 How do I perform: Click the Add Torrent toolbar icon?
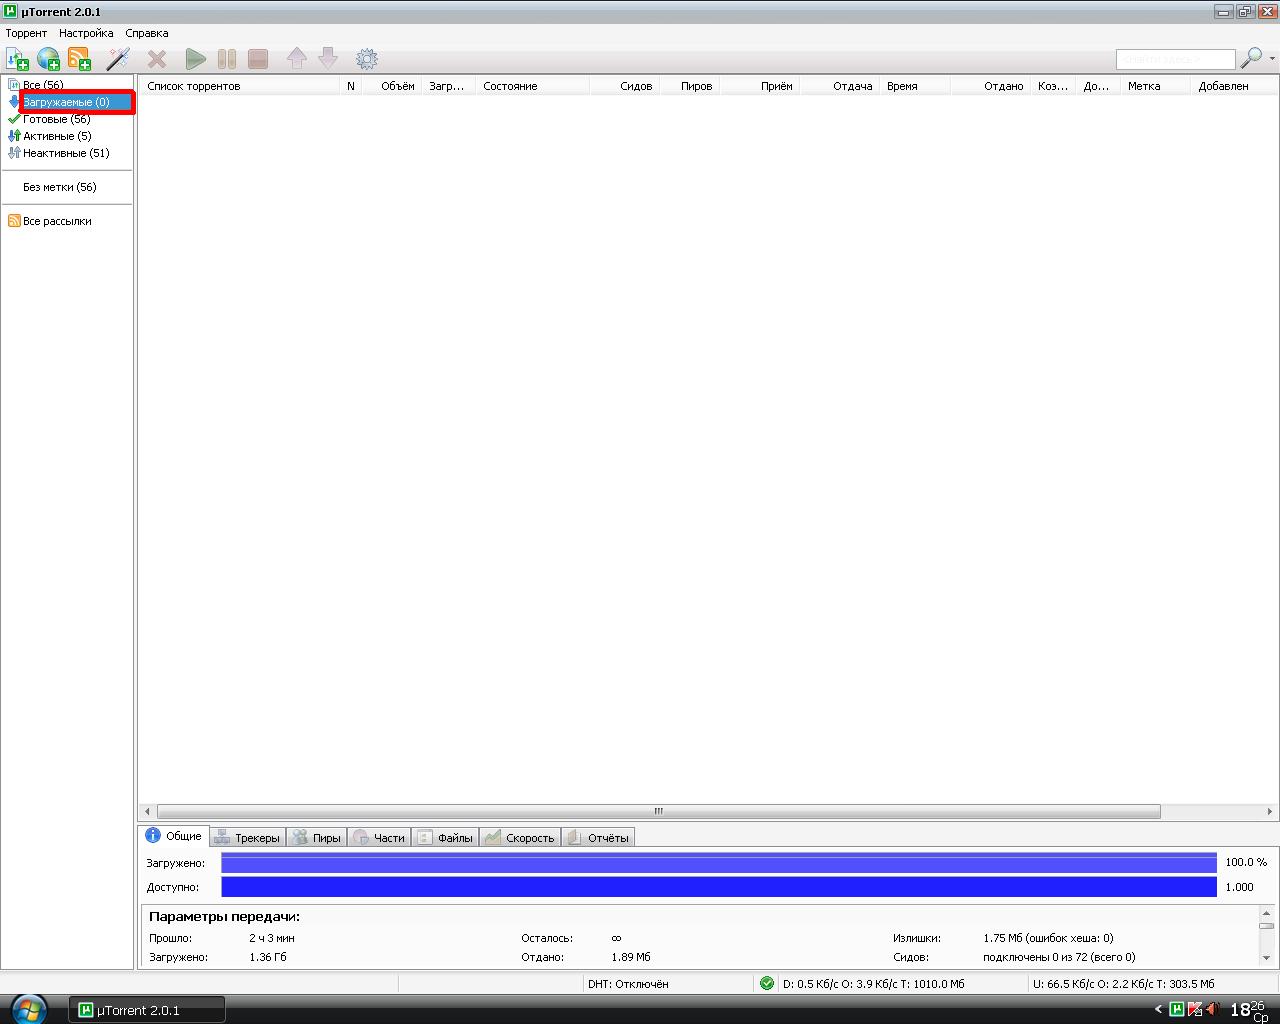tap(17, 59)
